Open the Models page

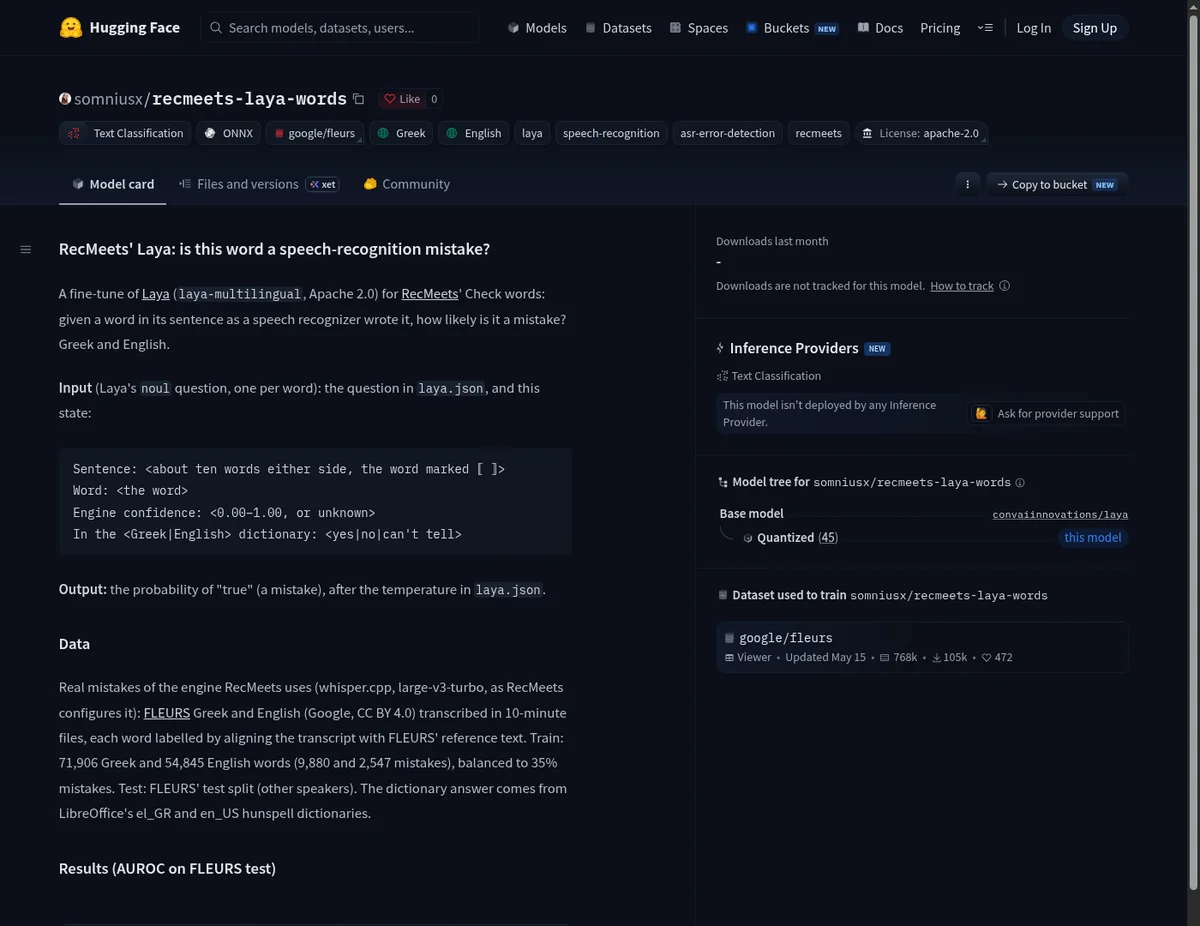point(537,28)
